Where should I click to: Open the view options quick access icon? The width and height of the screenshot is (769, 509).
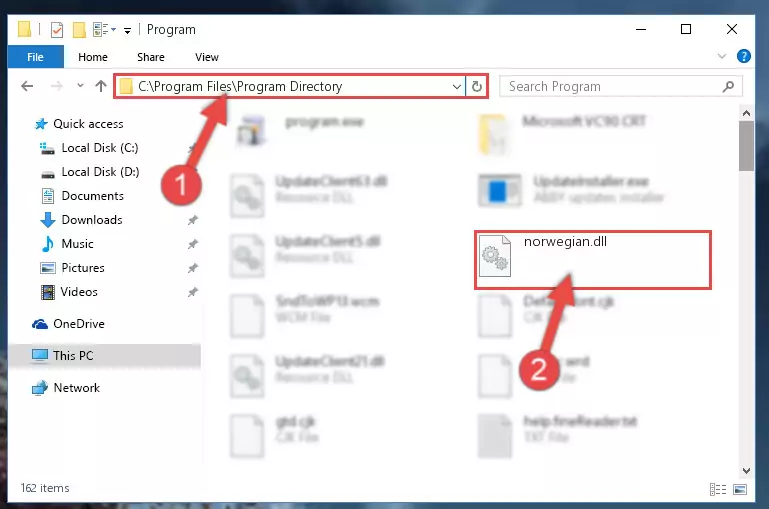point(103,29)
